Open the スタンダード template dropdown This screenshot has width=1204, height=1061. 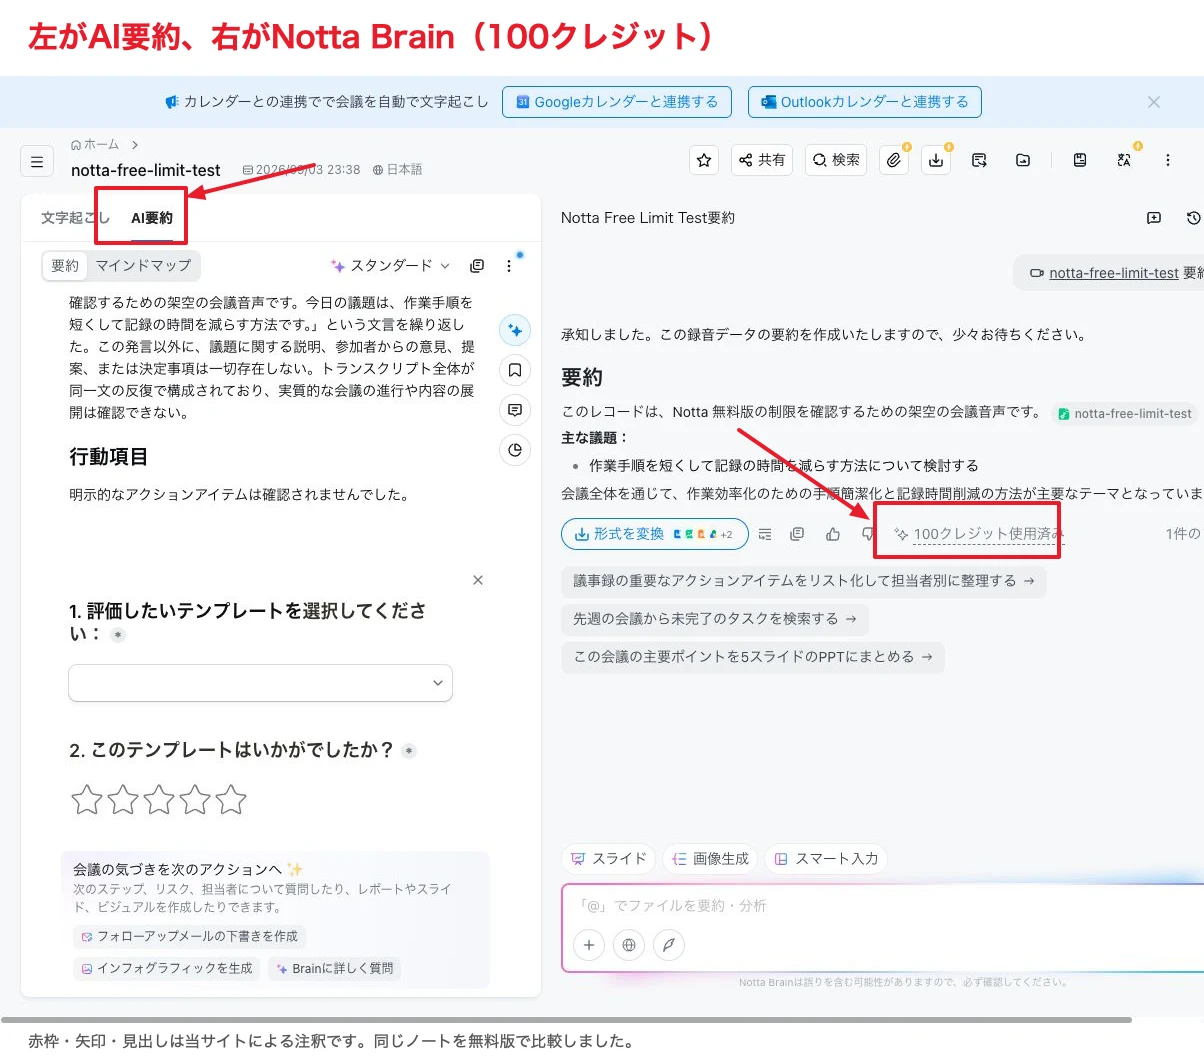click(x=391, y=265)
